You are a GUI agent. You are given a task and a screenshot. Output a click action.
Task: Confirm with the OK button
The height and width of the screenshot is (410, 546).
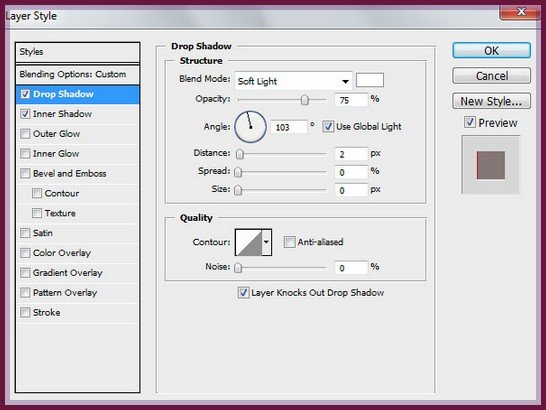[x=491, y=51]
